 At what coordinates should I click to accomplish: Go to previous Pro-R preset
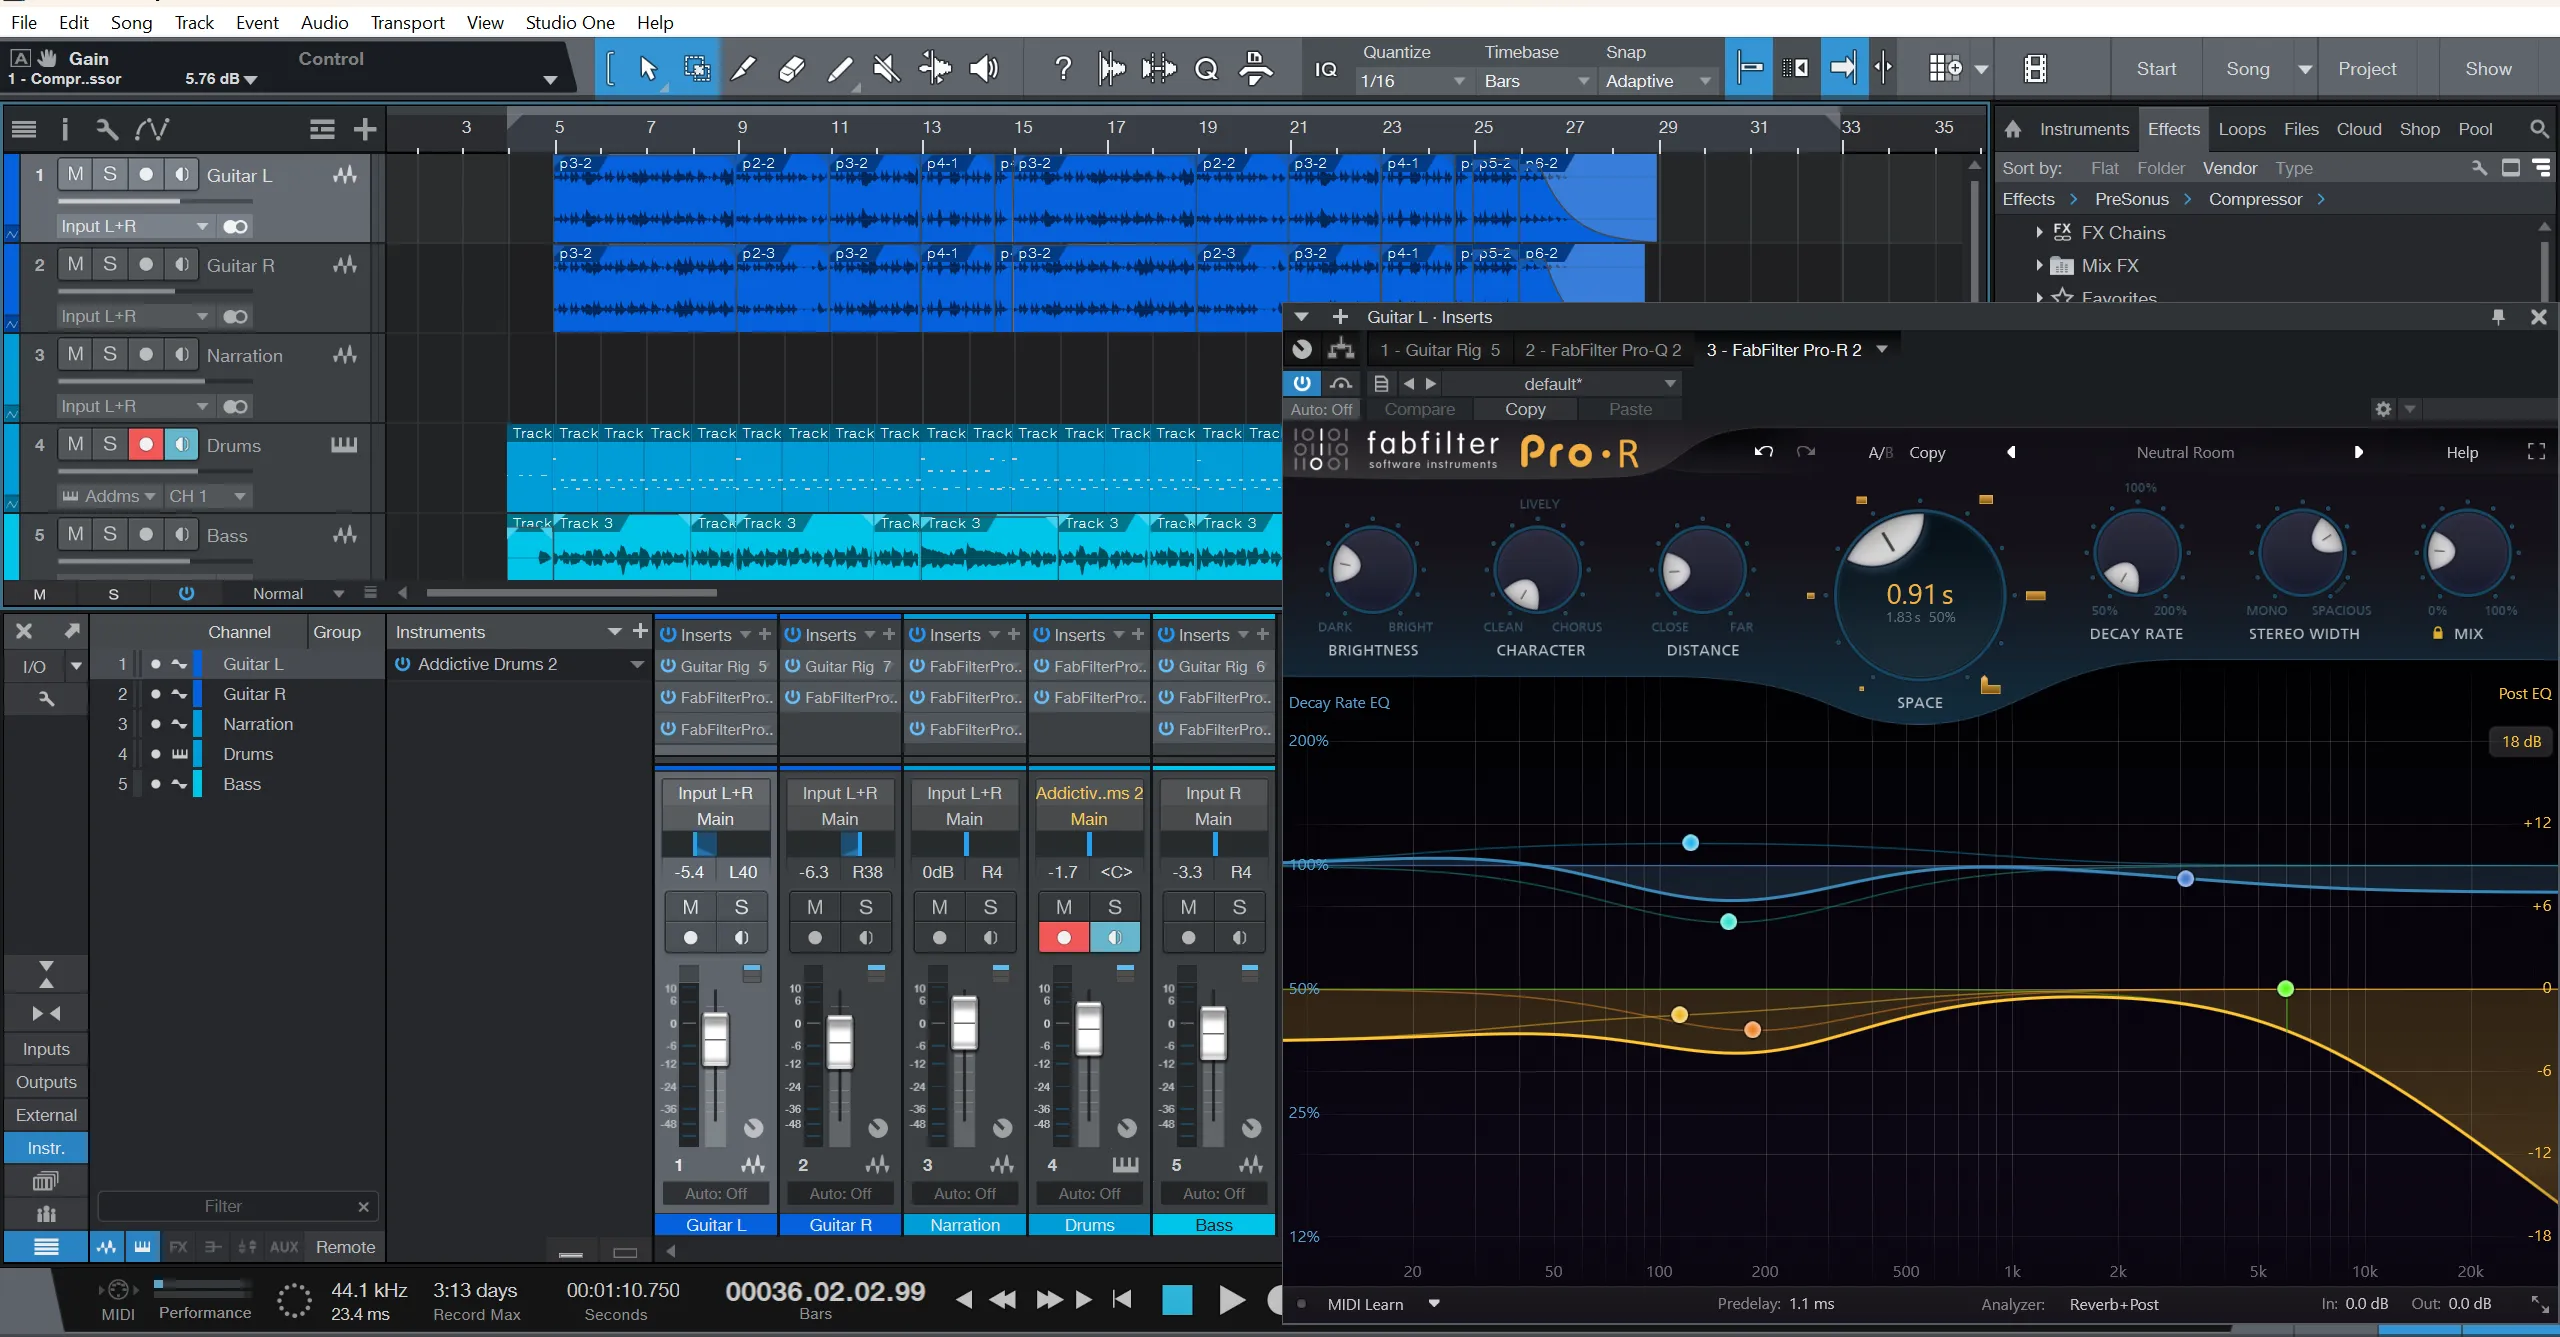(2011, 452)
